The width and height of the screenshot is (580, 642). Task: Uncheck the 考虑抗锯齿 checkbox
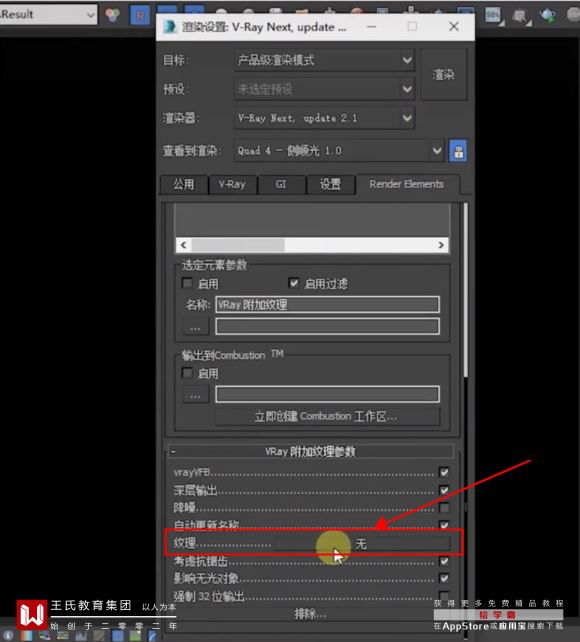coord(444,561)
